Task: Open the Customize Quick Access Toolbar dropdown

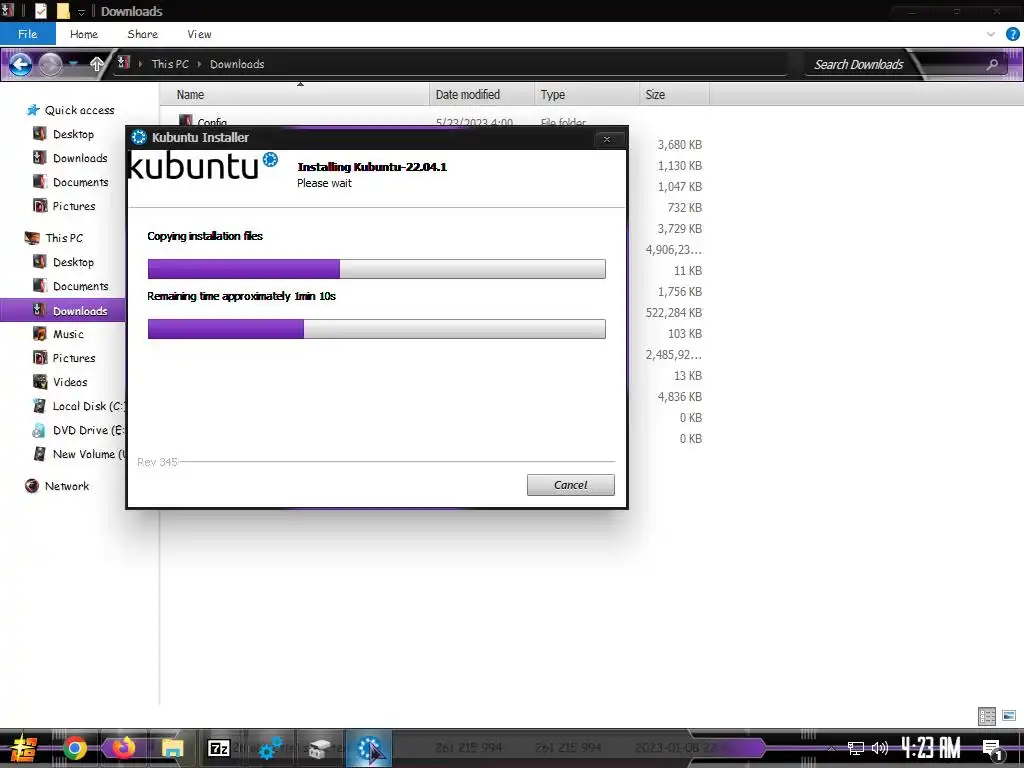Action: (82, 12)
